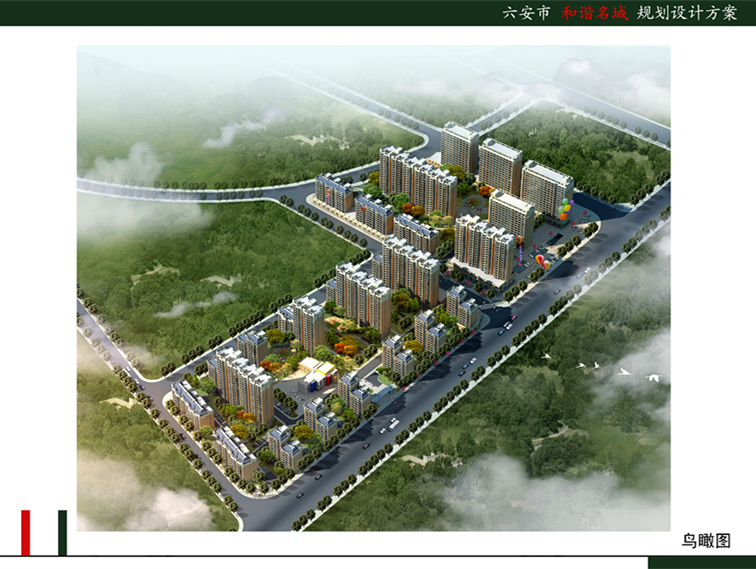The image size is (756, 569).
Task: Click the colorful kindergarten building in the center
Action: [x=319, y=373]
